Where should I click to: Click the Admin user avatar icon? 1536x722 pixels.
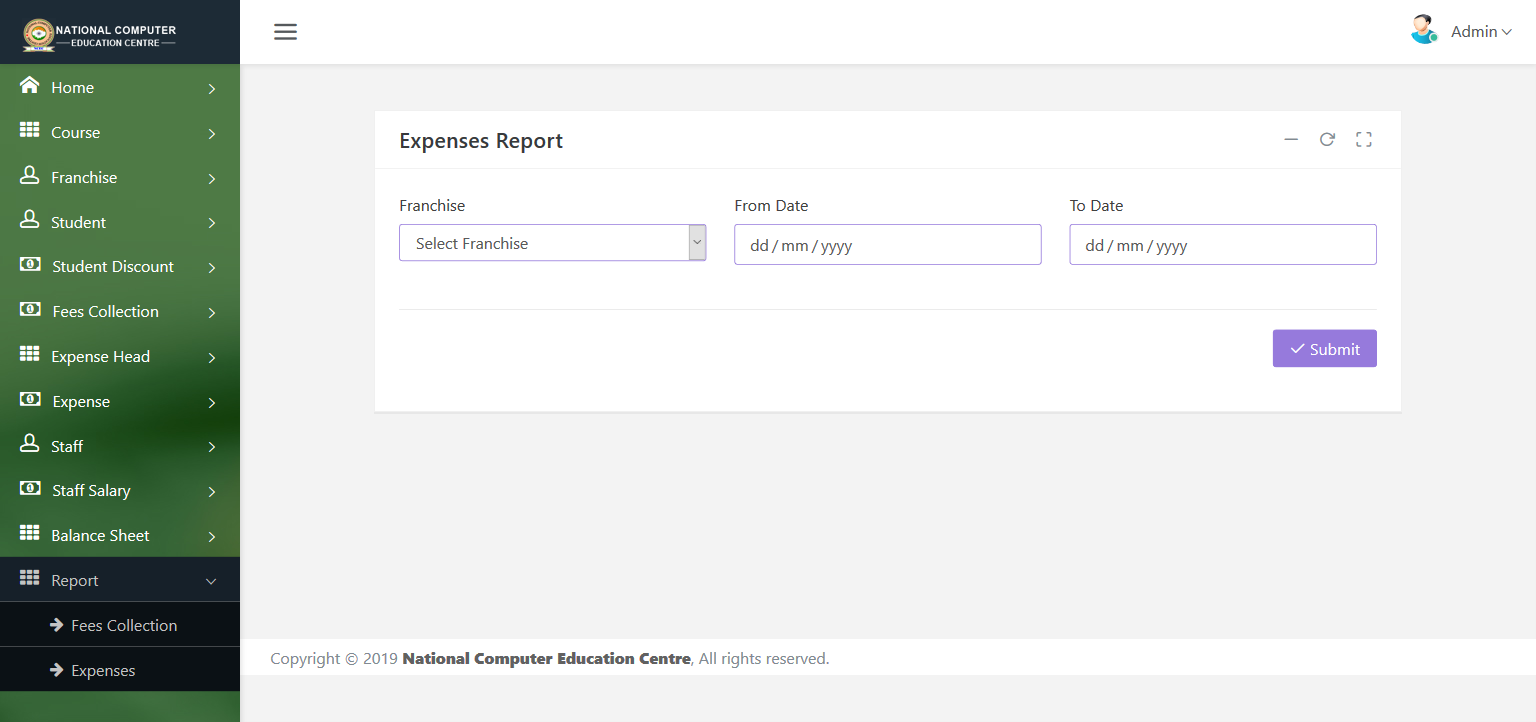1423,30
